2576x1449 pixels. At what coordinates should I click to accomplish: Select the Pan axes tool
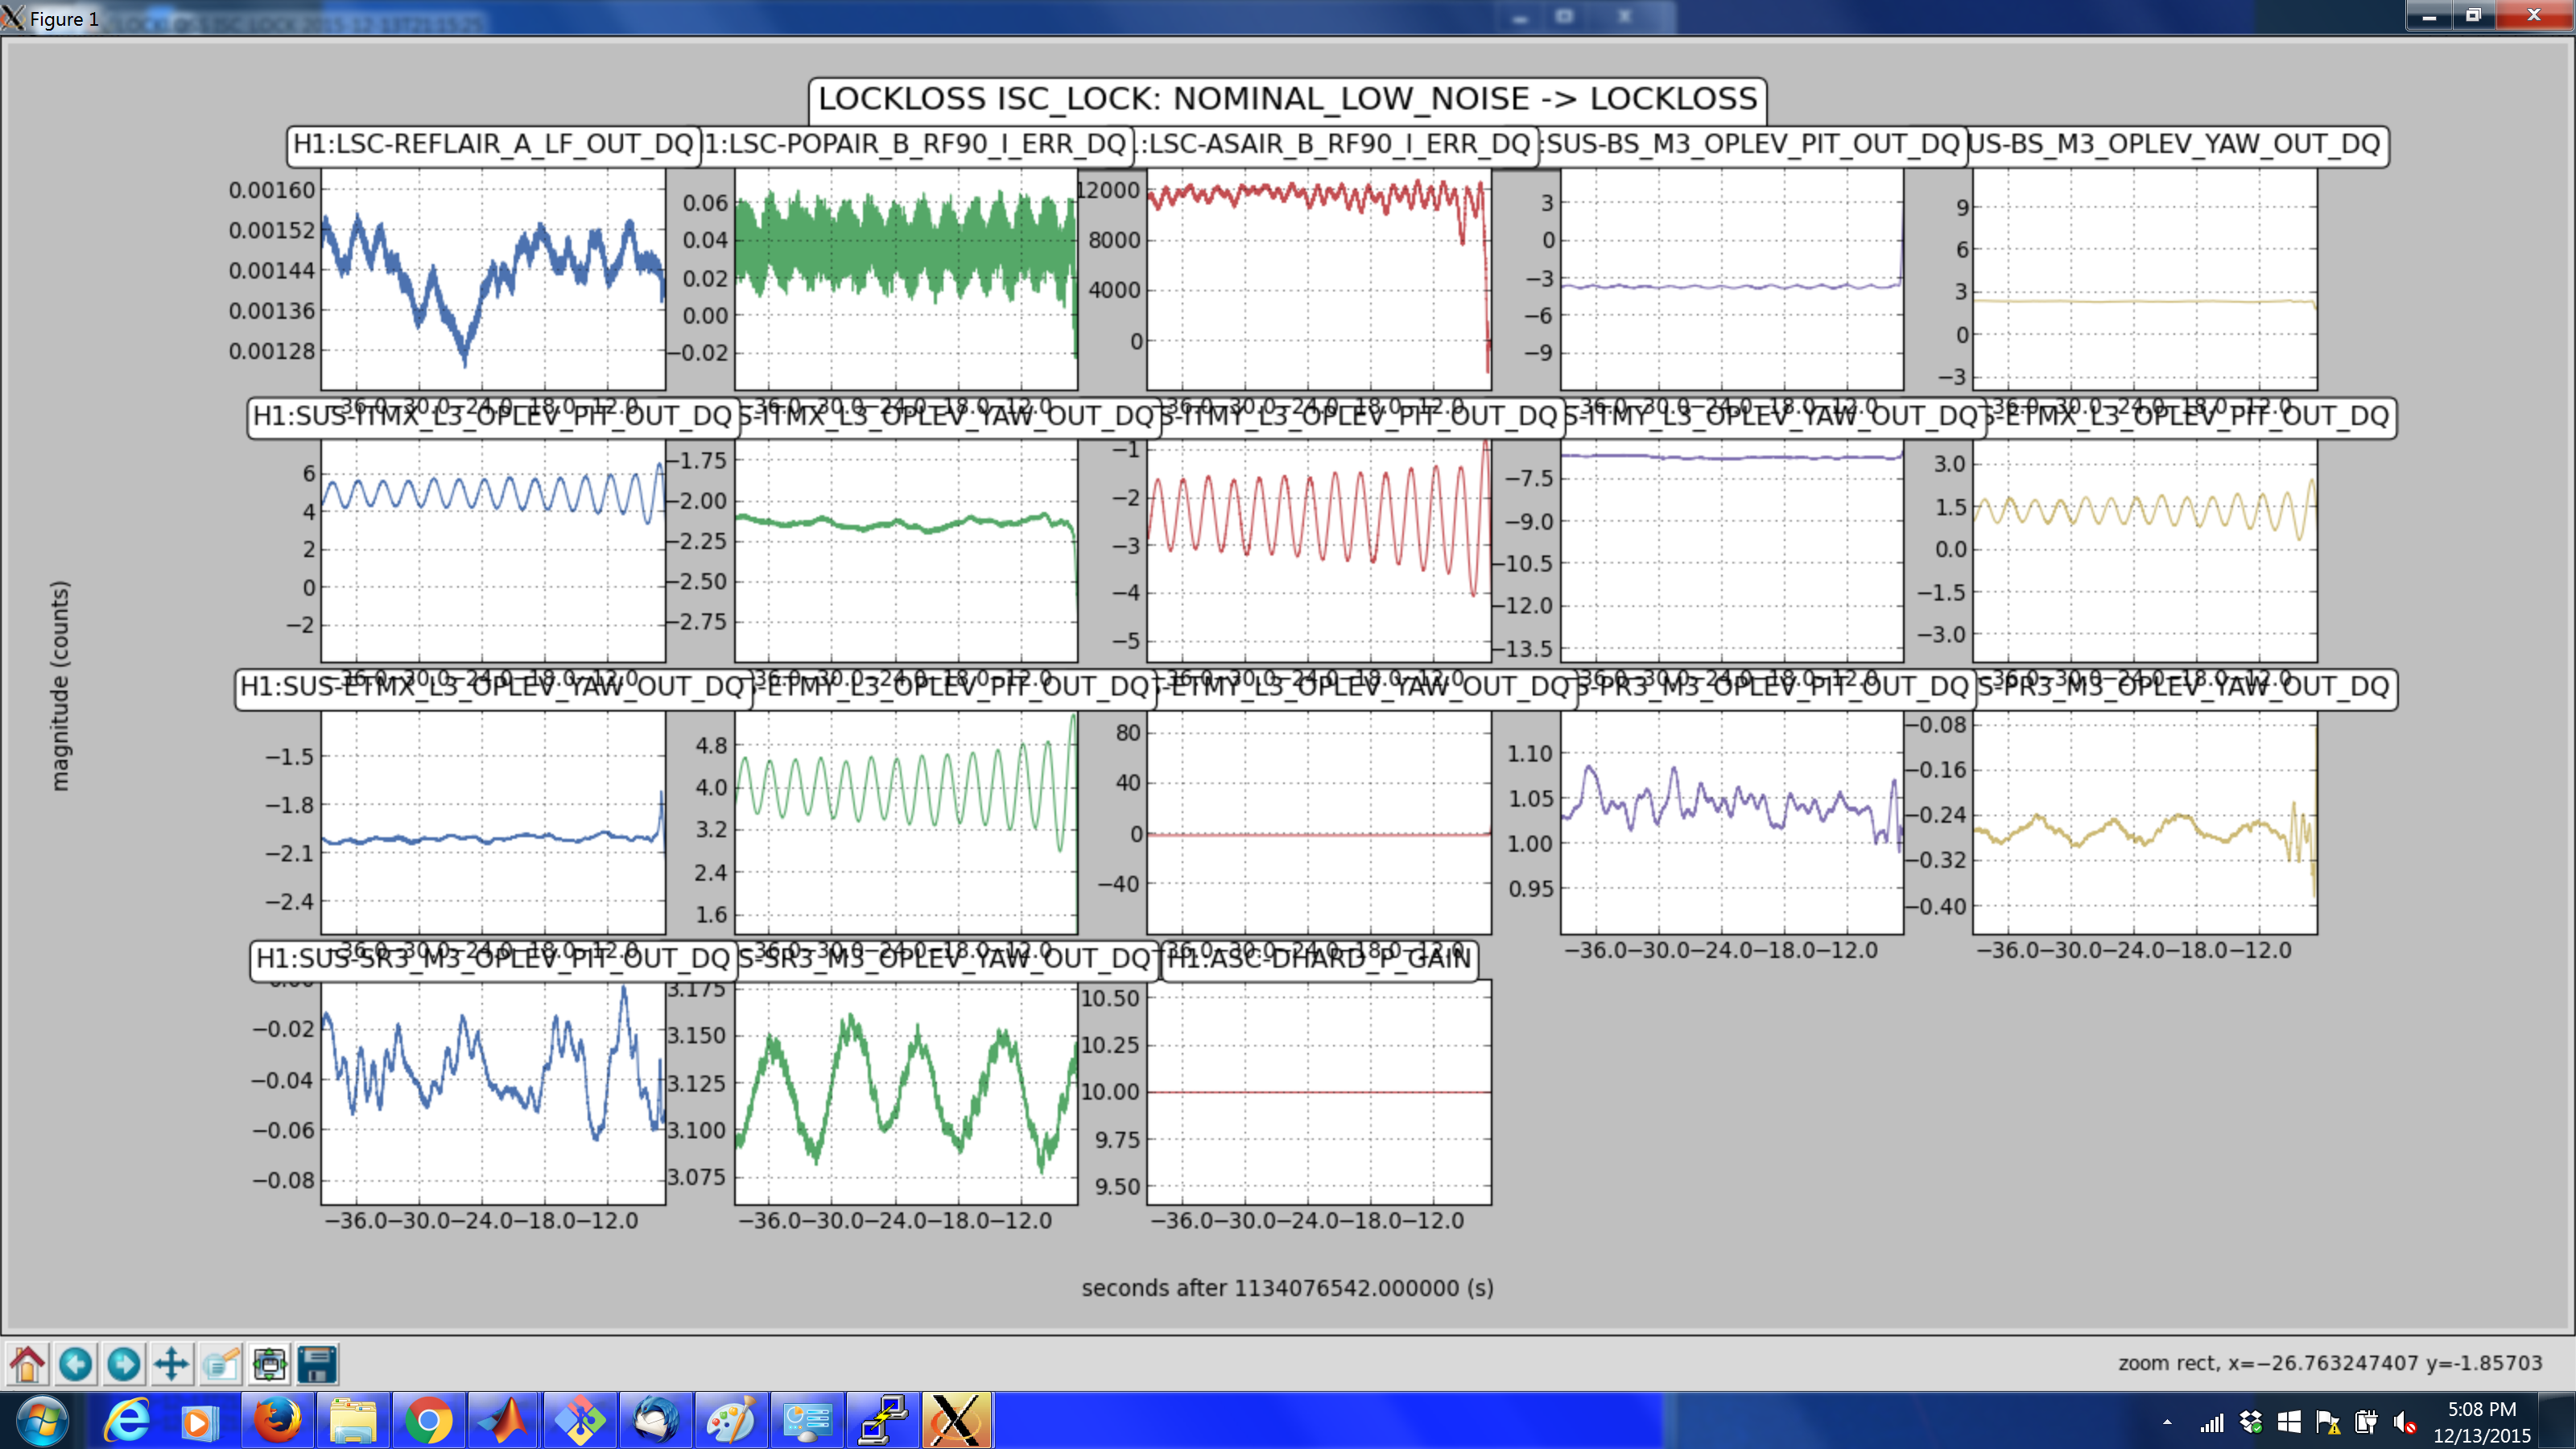point(172,1364)
